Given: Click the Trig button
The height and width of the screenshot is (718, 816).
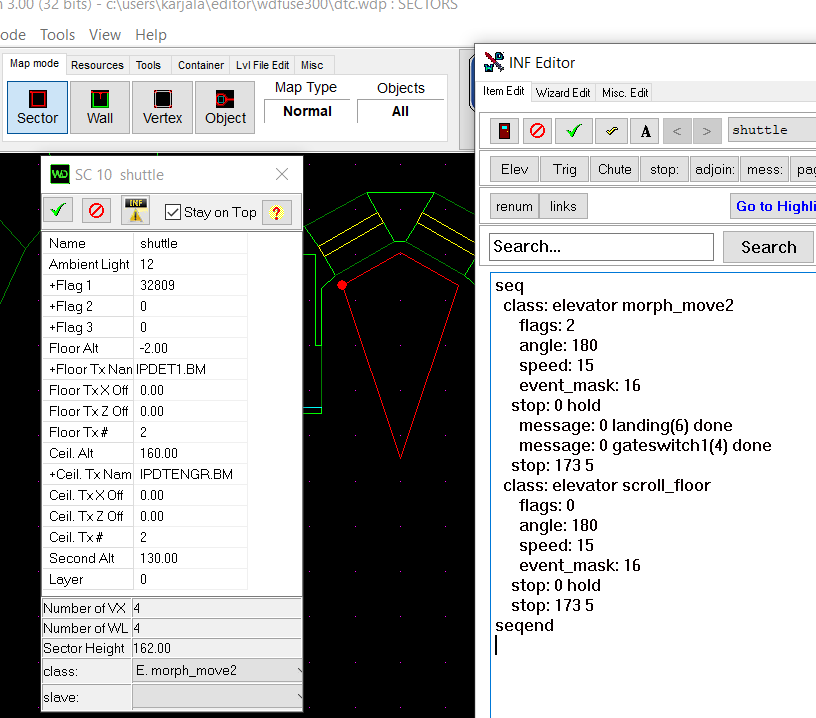Looking at the screenshot, I should (x=565, y=169).
